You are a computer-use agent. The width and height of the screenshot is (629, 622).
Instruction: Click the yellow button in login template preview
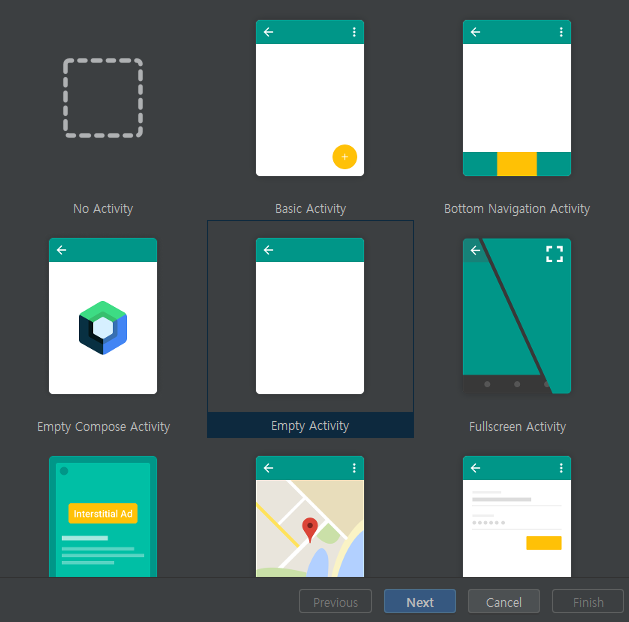pyautogui.click(x=544, y=543)
